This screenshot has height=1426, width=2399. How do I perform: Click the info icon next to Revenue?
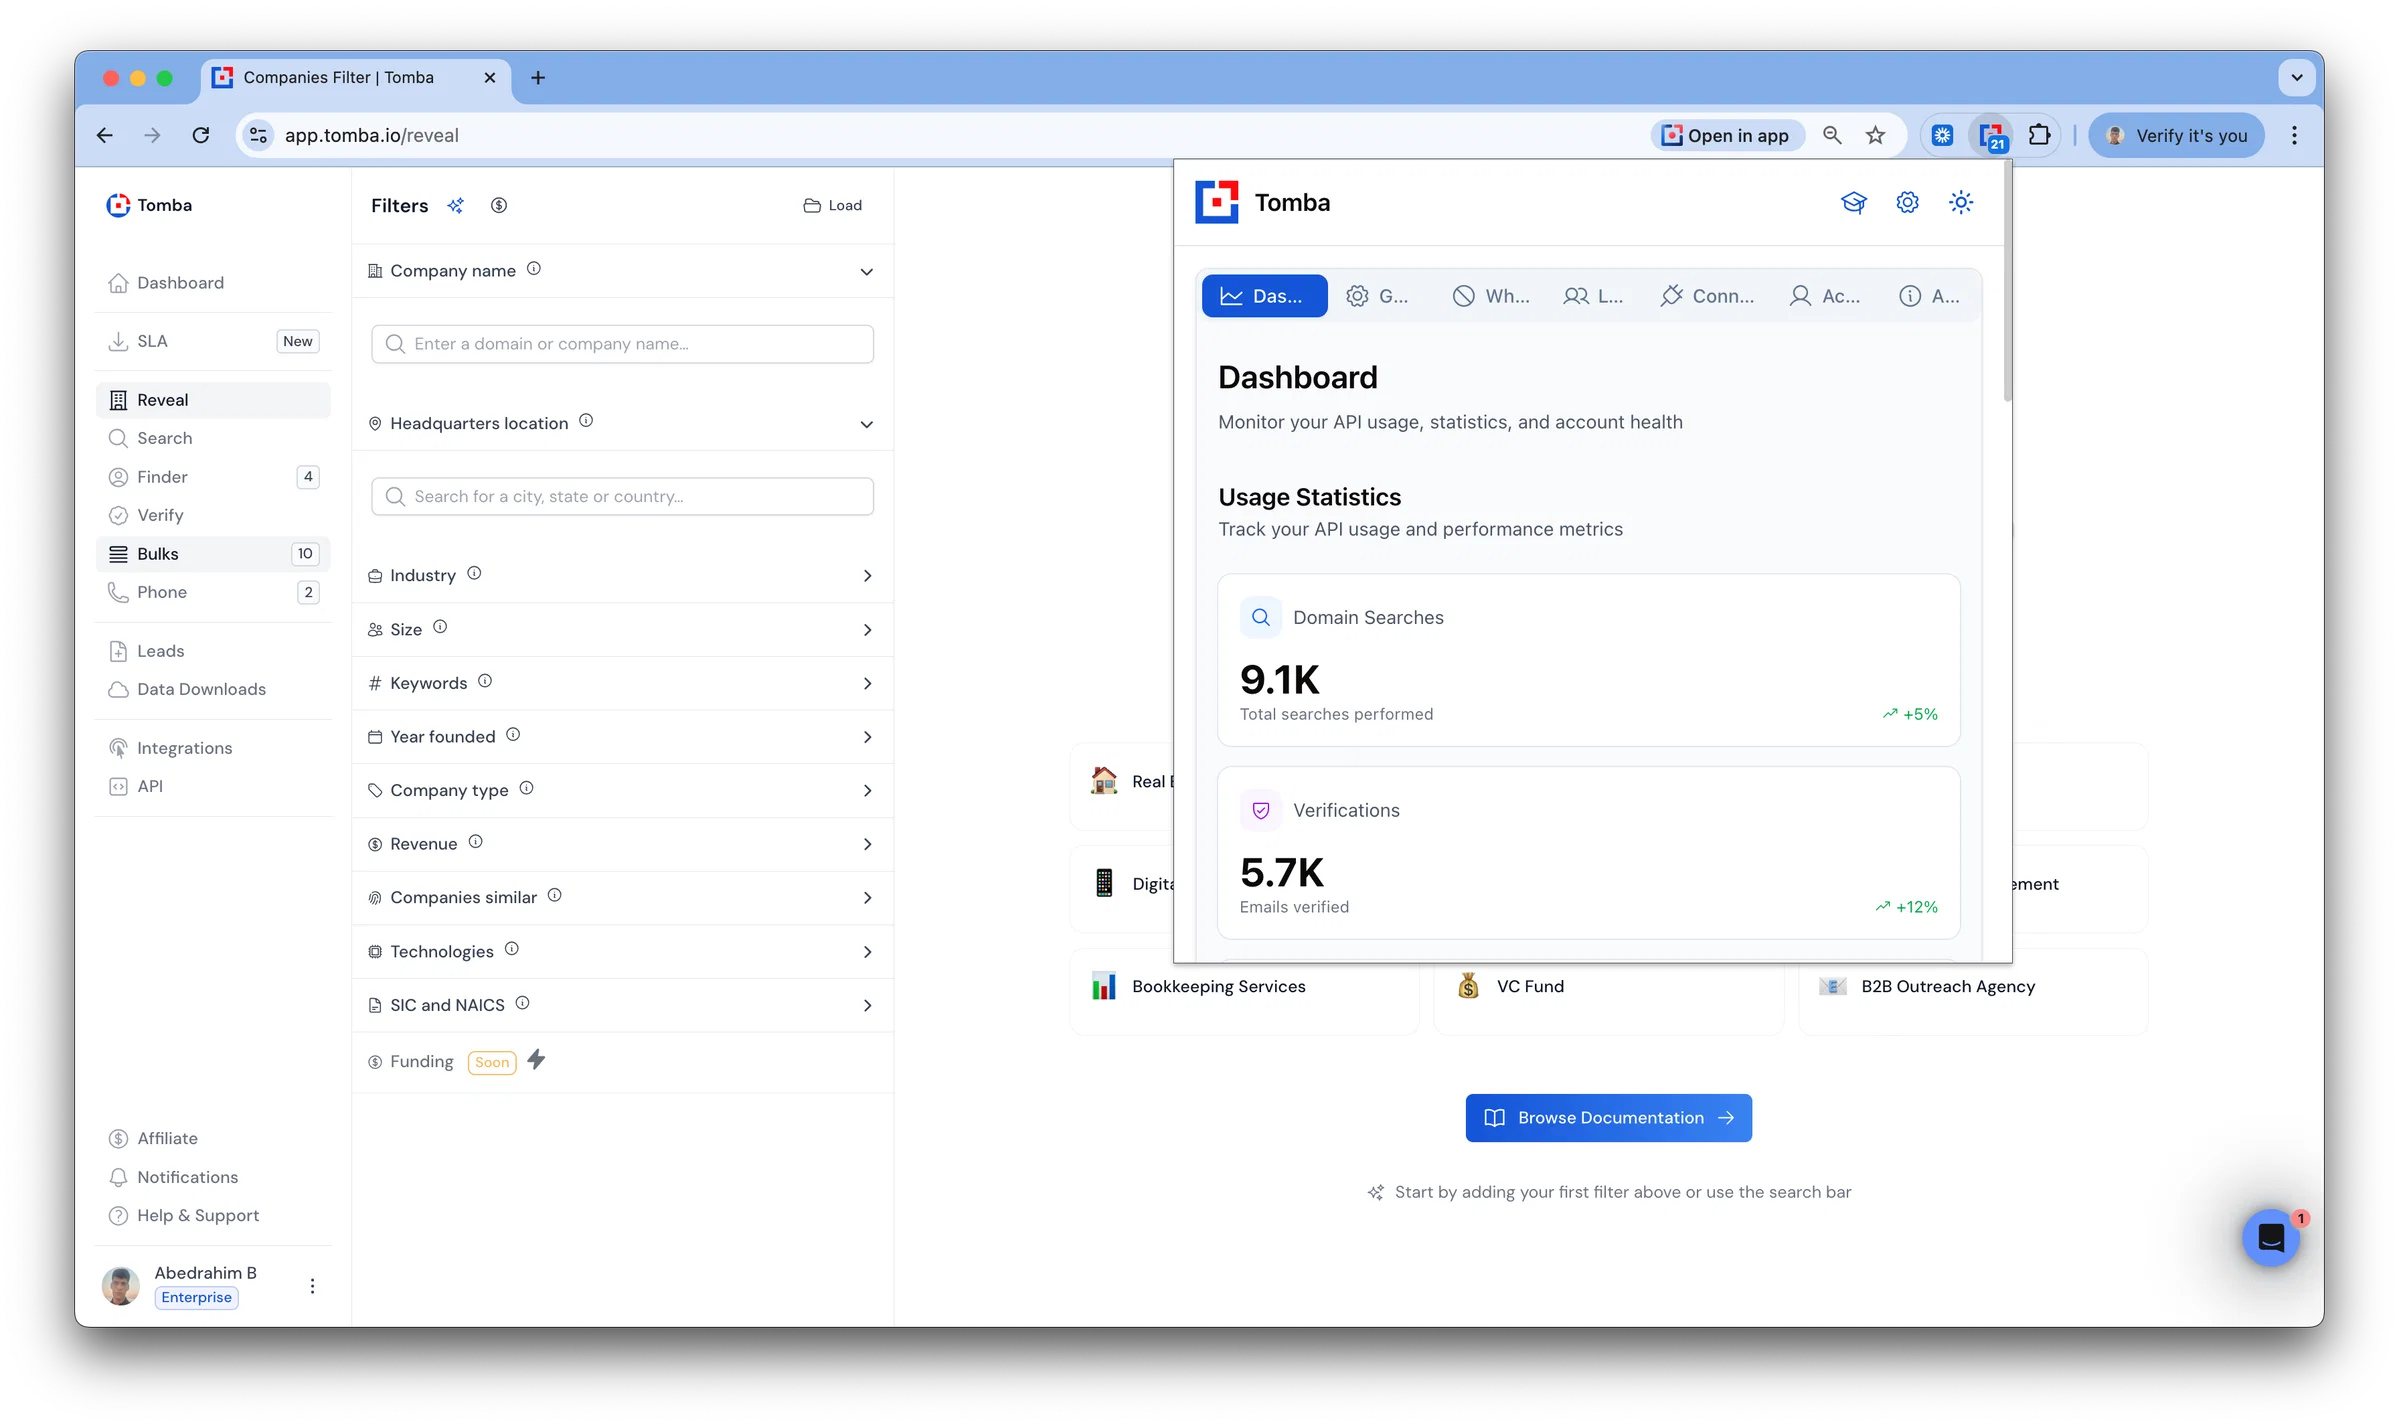click(476, 842)
